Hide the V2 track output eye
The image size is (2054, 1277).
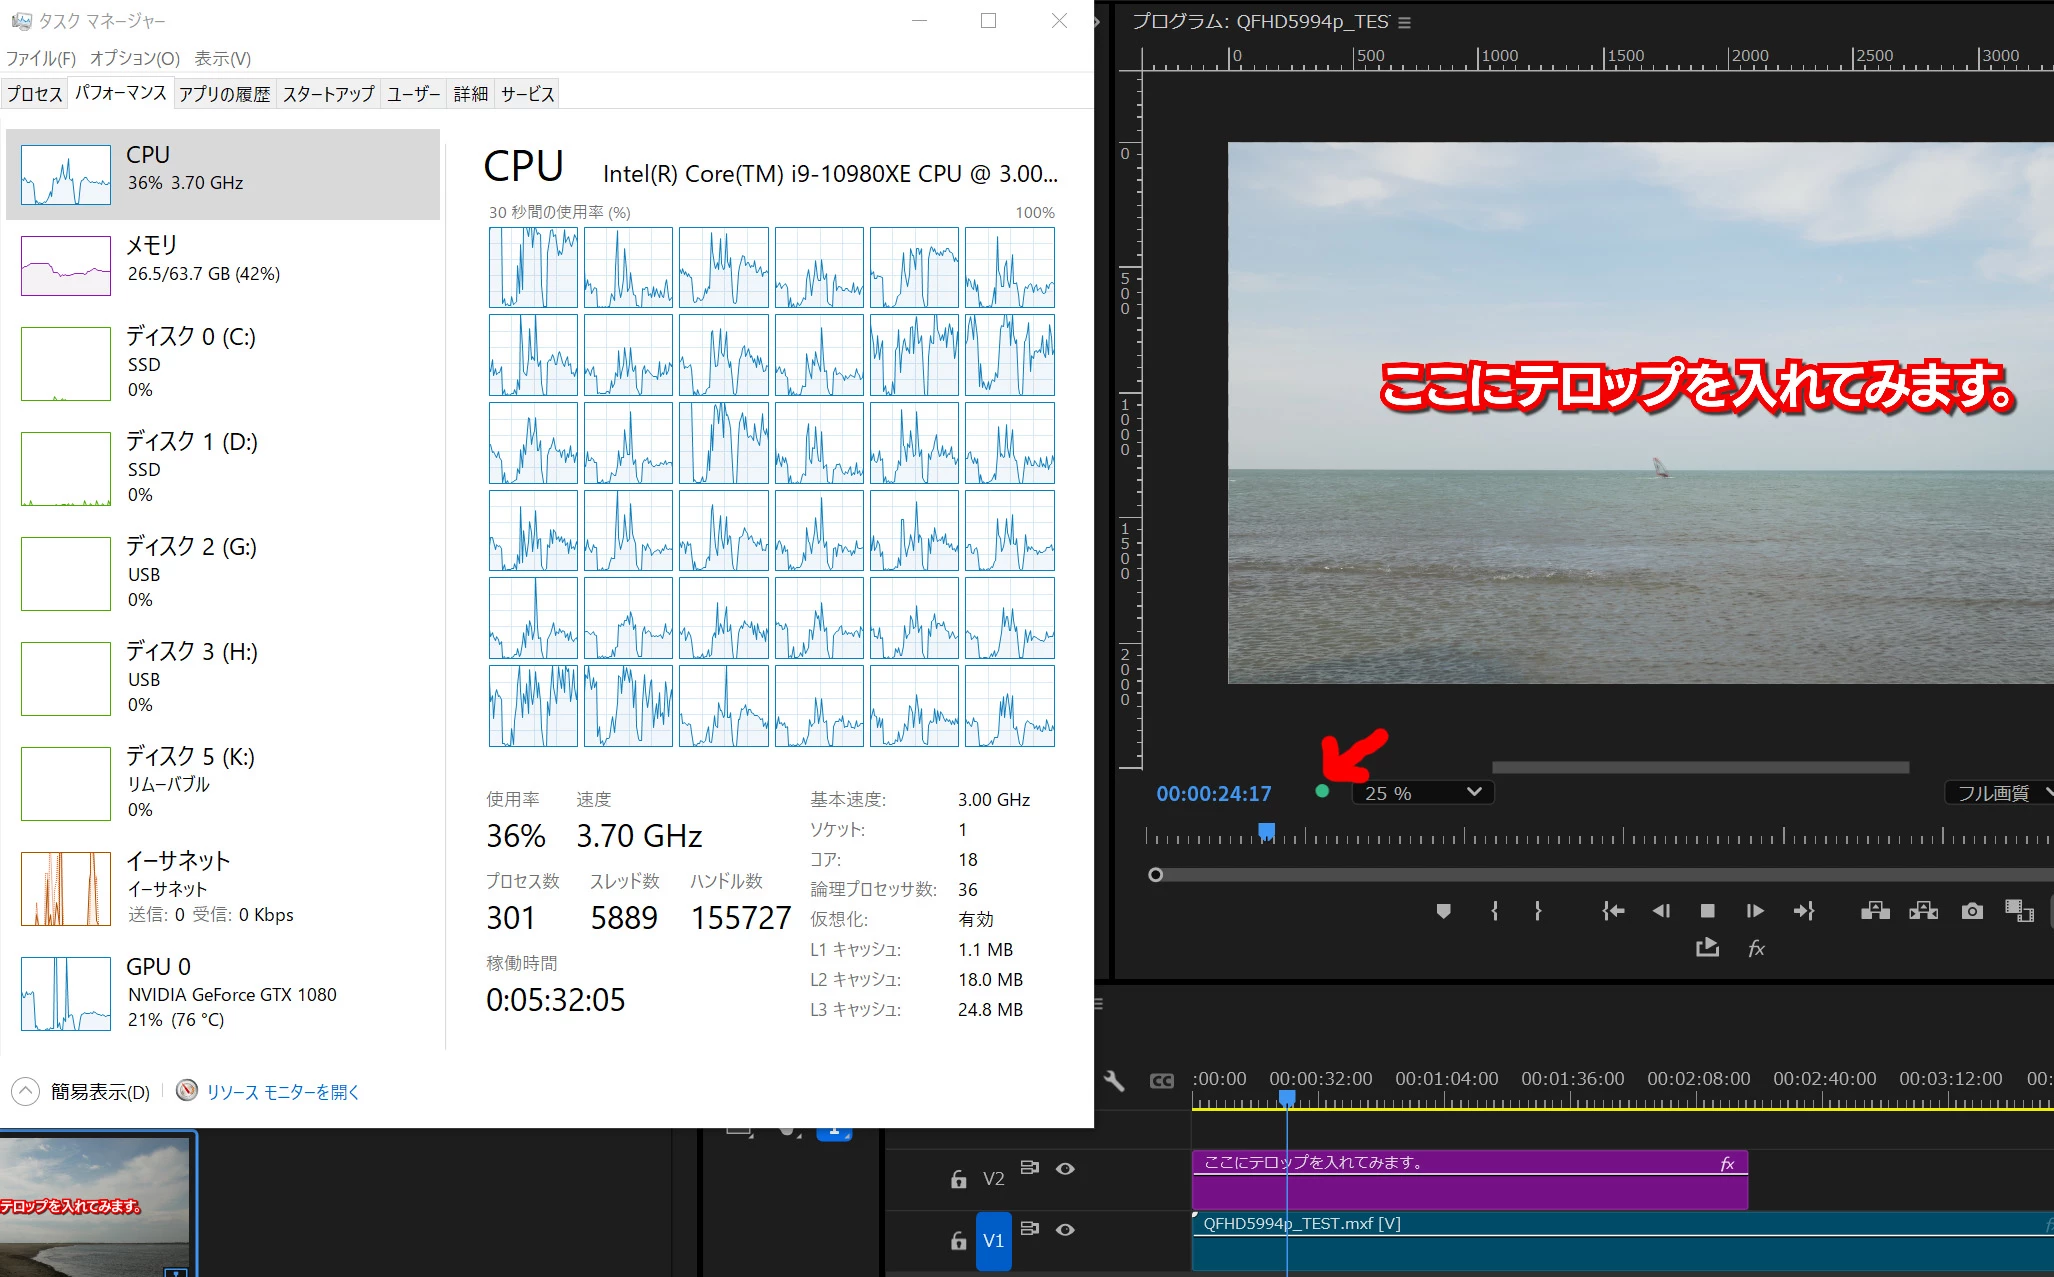pos(1065,1168)
